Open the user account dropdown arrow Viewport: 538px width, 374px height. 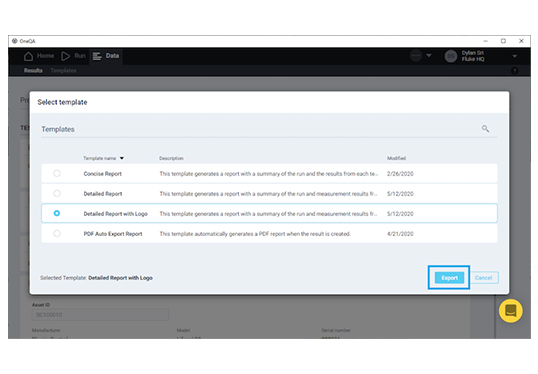tap(514, 56)
